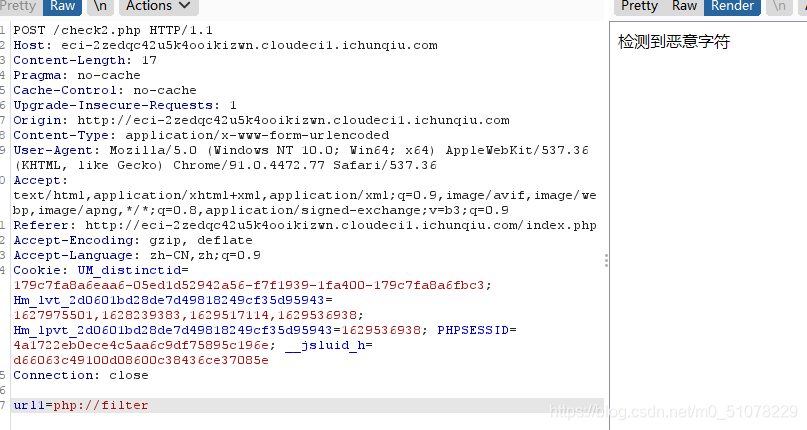
Task: Click the Upgrade-Insecure-Requests header
Action: tap(125, 105)
